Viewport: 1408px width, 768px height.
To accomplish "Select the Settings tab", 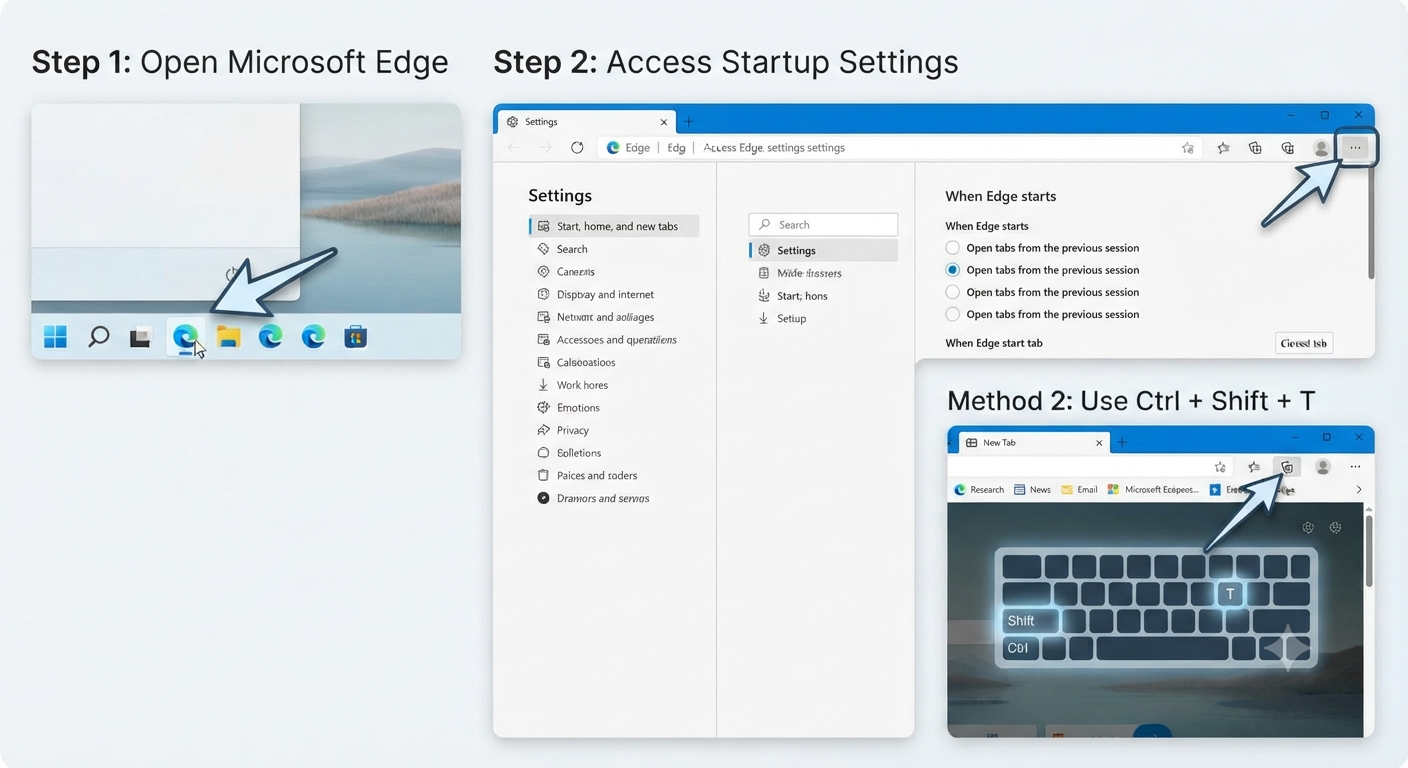I will [586, 121].
